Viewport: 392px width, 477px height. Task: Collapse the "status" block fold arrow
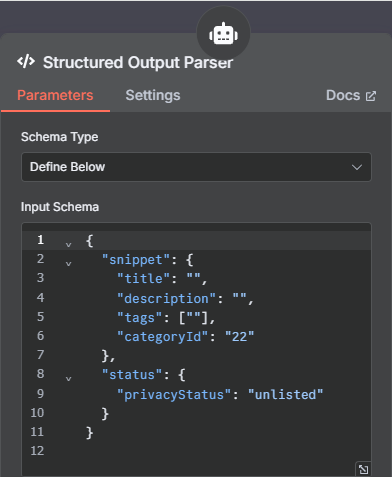click(x=68, y=379)
